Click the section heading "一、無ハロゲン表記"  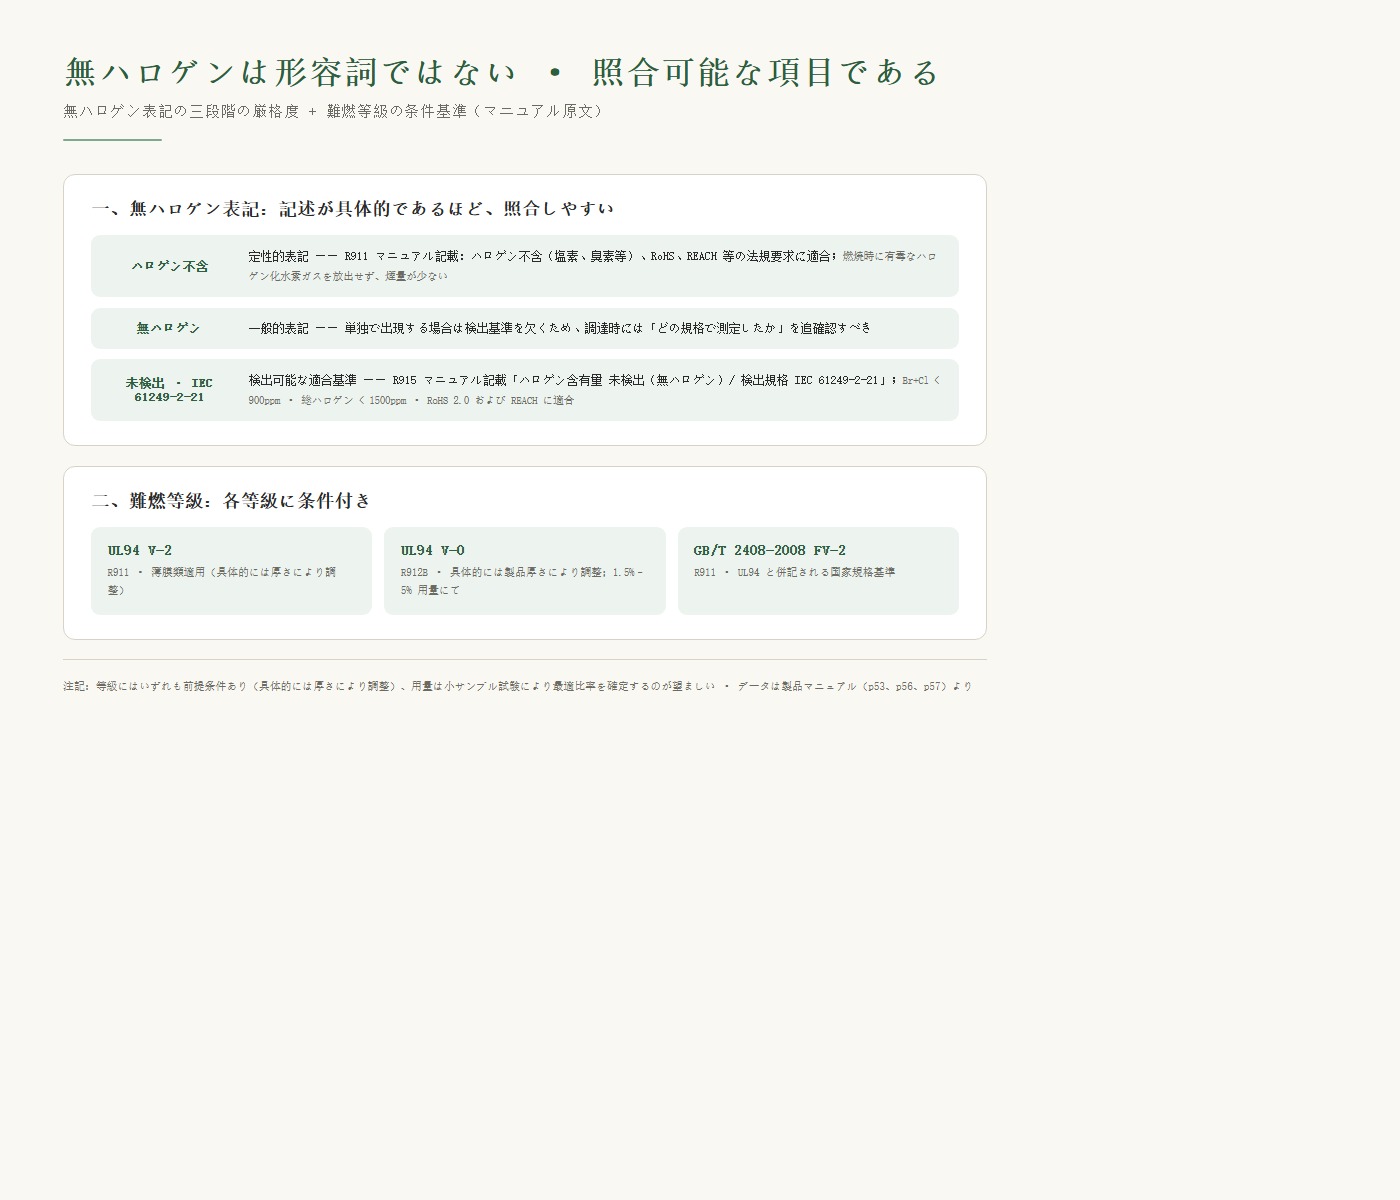(178, 209)
